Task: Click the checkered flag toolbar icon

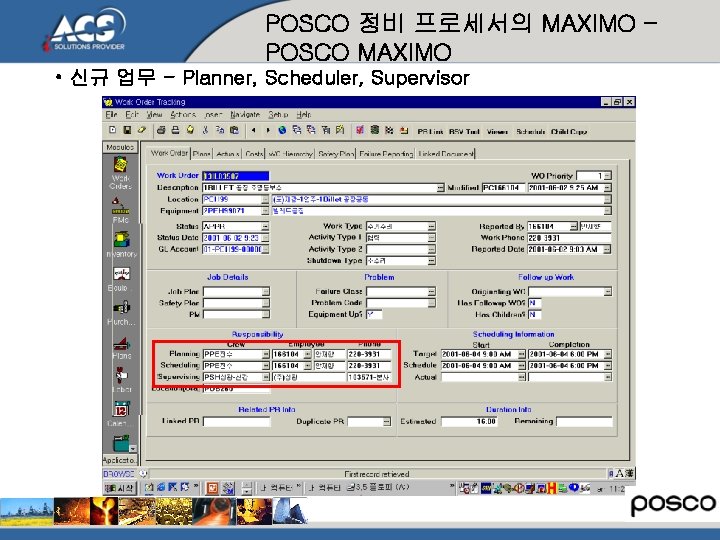Action: (x=389, y=130)
